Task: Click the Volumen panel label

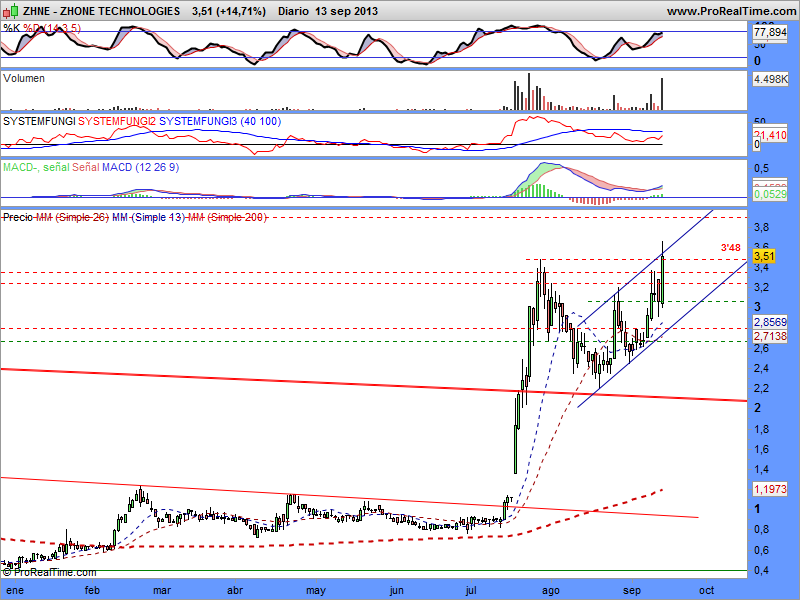Action: point(23,78)
